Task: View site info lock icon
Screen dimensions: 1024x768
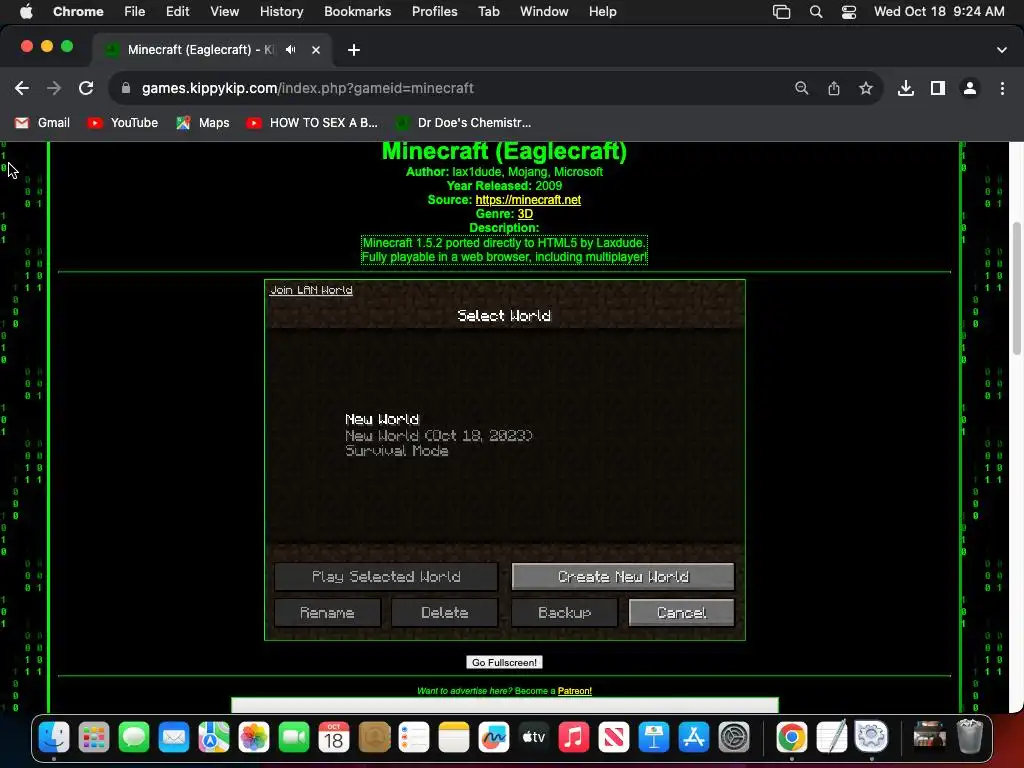Action: 126,88
